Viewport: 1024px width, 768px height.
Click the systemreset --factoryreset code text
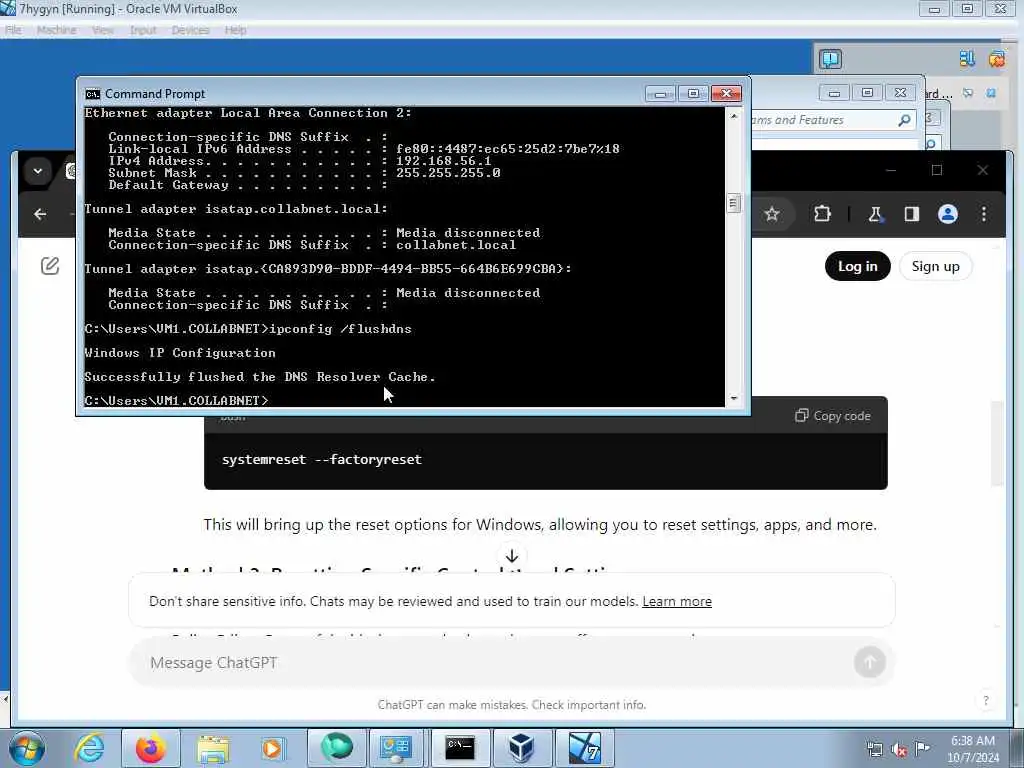pos(322,460)
